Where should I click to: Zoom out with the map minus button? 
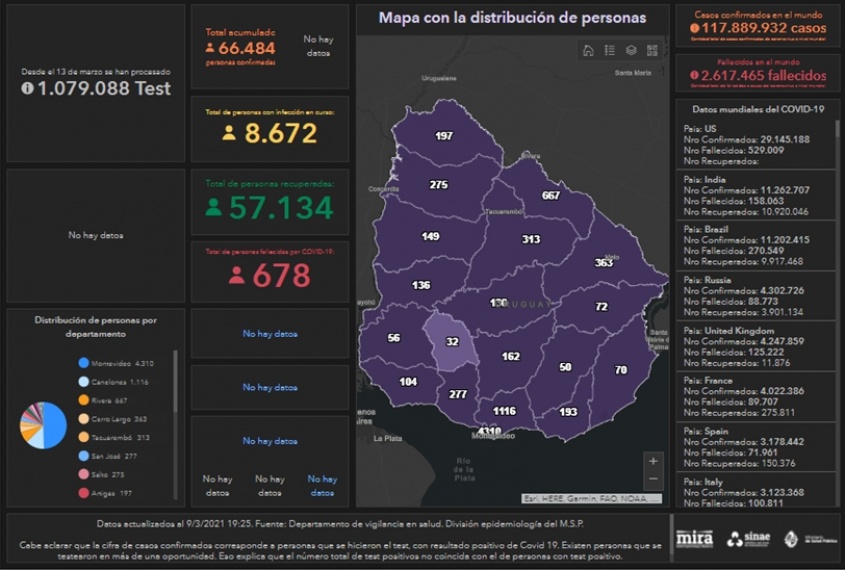tap(653, 480)
